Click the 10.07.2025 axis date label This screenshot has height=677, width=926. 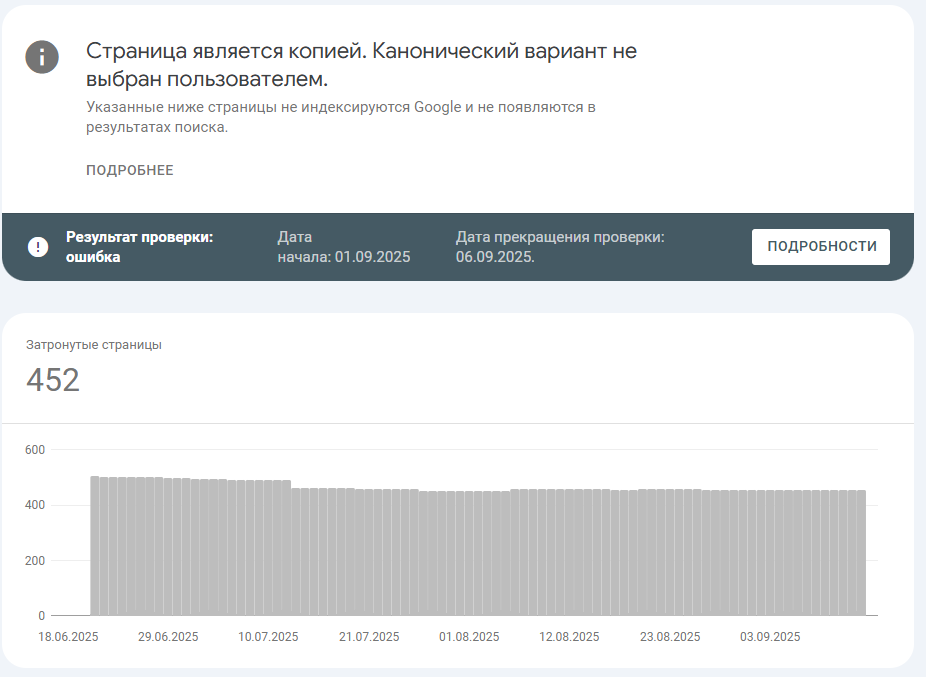pos(268,637)
